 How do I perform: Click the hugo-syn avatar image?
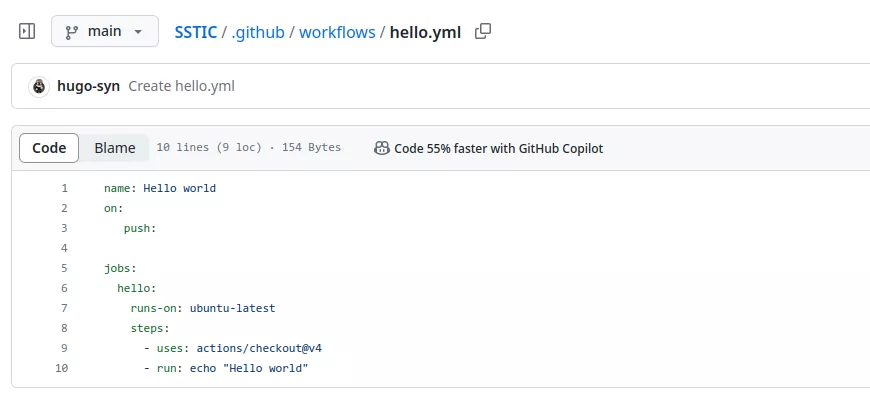[x=39, y=86]
